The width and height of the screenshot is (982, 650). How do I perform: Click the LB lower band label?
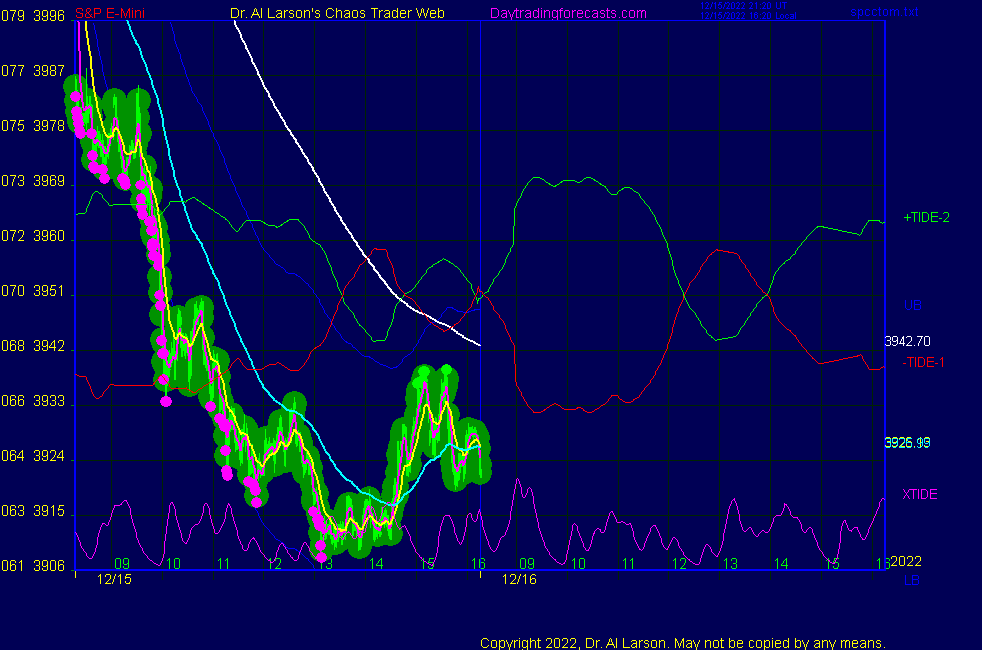(911, 580)
